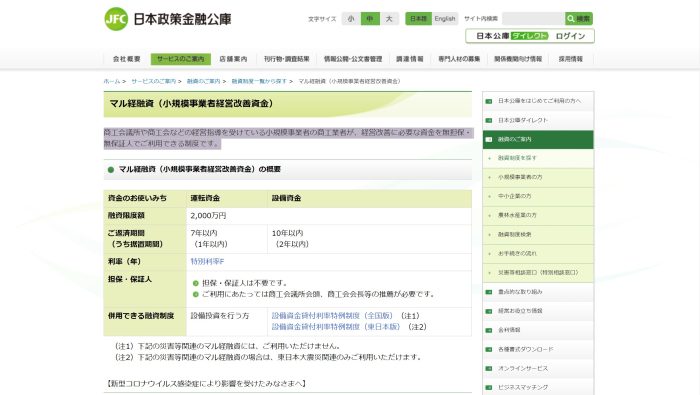Click the magnifier 検索 search button
Image resolution: width=700 pixels, height=395 pixels.
tap(579, 19)
